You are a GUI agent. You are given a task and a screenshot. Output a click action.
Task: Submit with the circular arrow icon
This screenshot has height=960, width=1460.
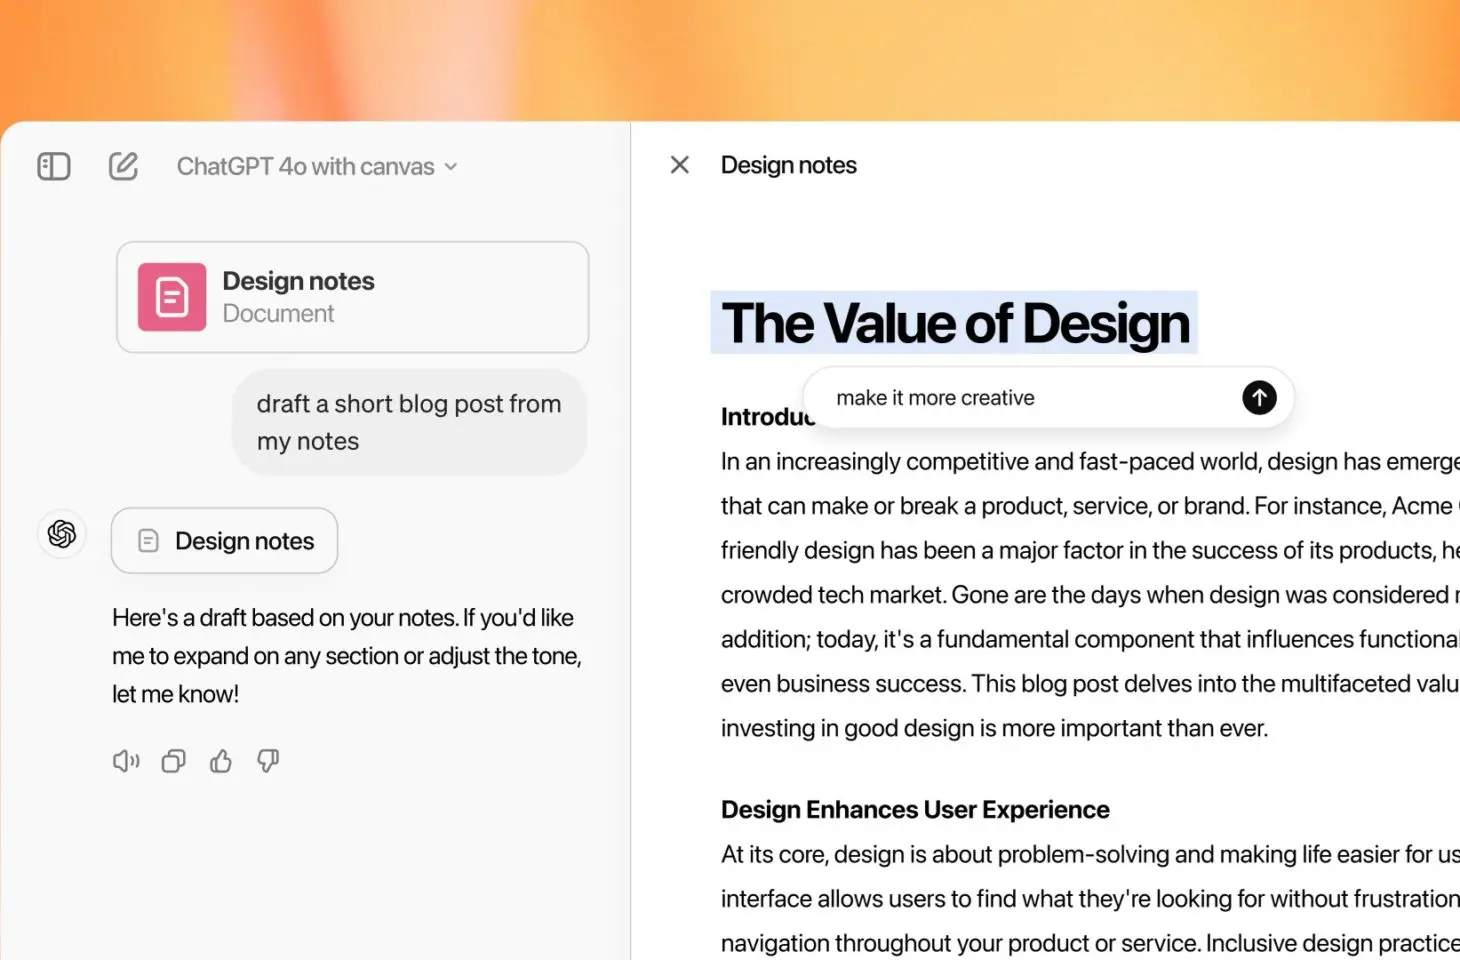(1259, 397)
